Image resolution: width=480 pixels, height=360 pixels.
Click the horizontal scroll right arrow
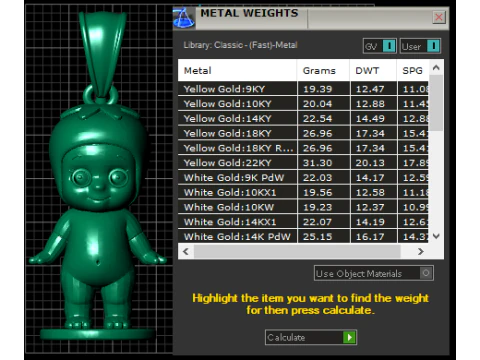click(x=421, y=251)
